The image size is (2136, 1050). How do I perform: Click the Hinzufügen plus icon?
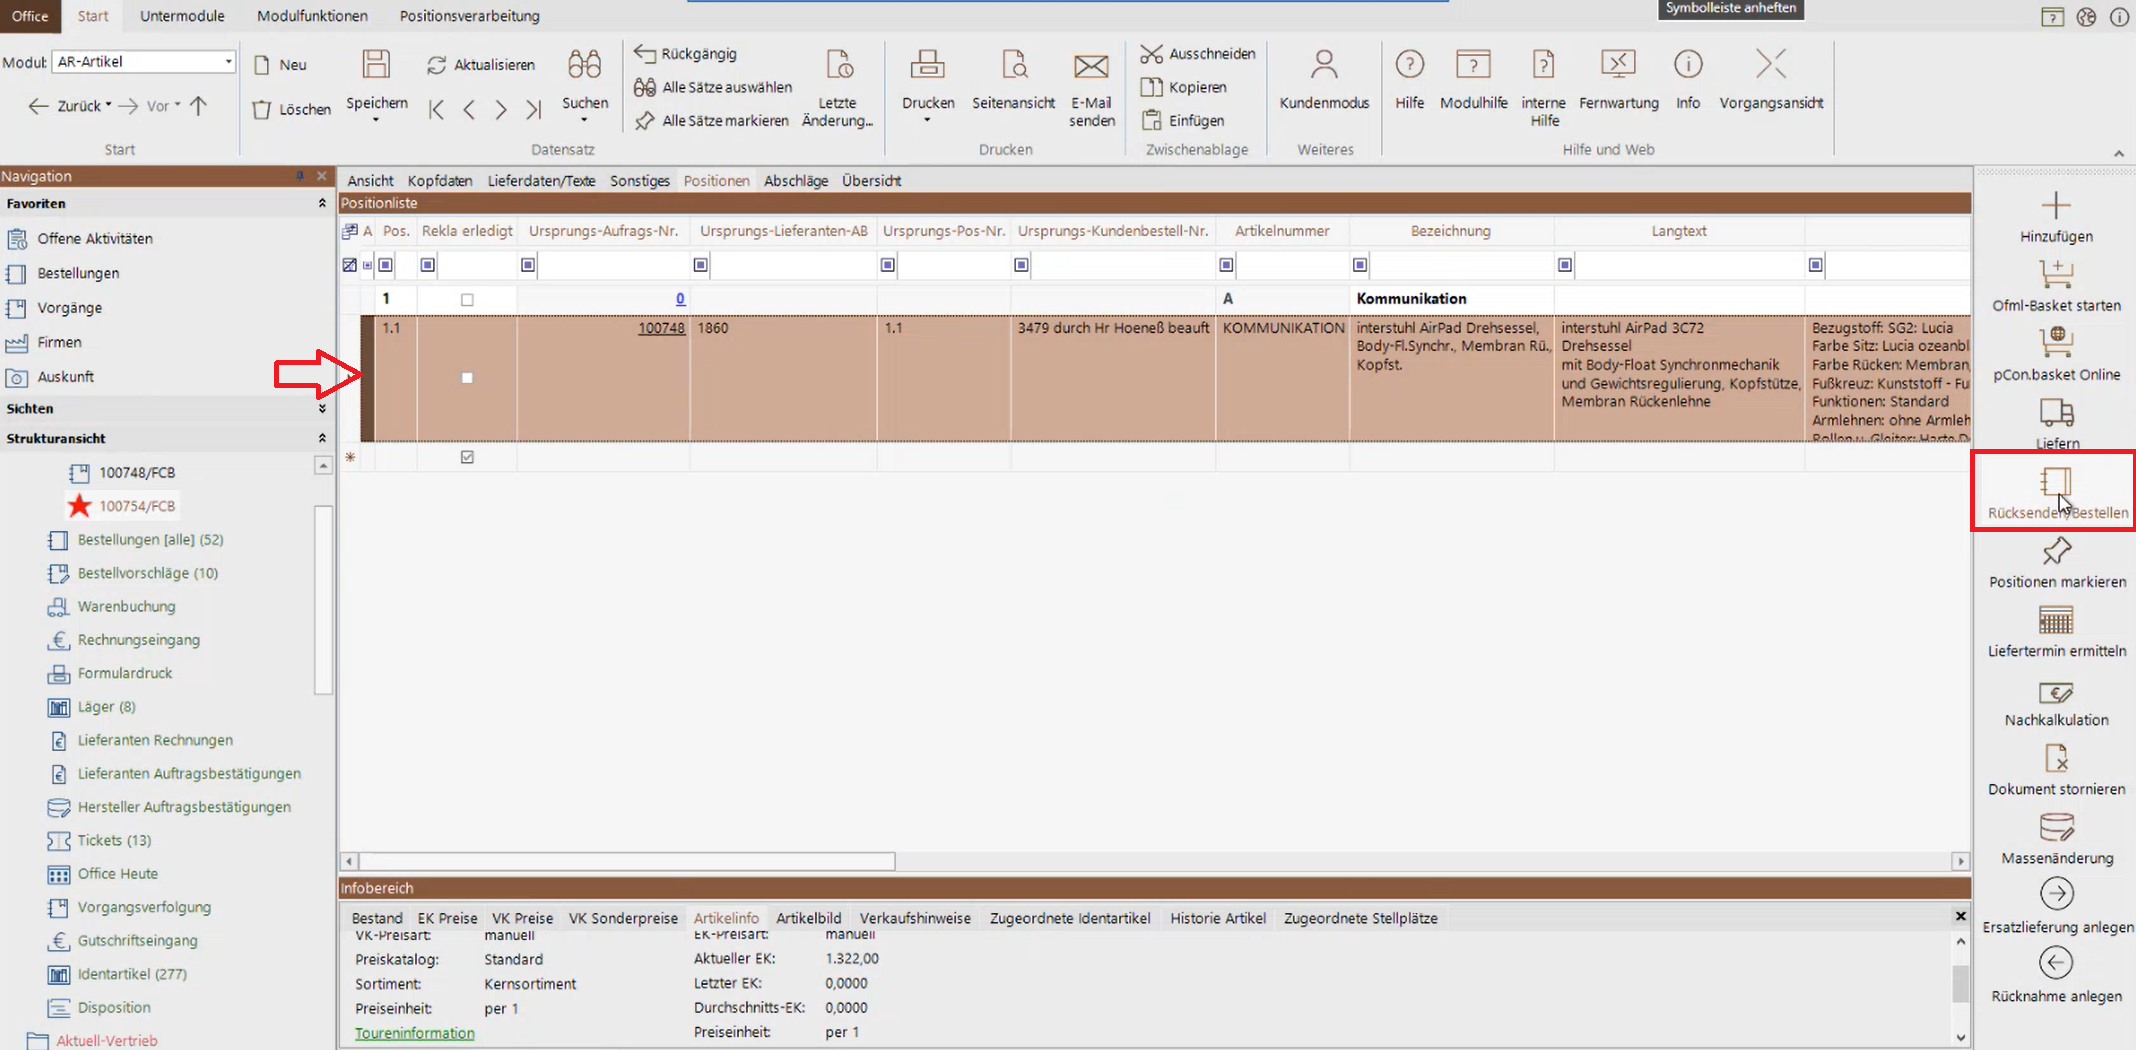click(x=2056, y=207)
